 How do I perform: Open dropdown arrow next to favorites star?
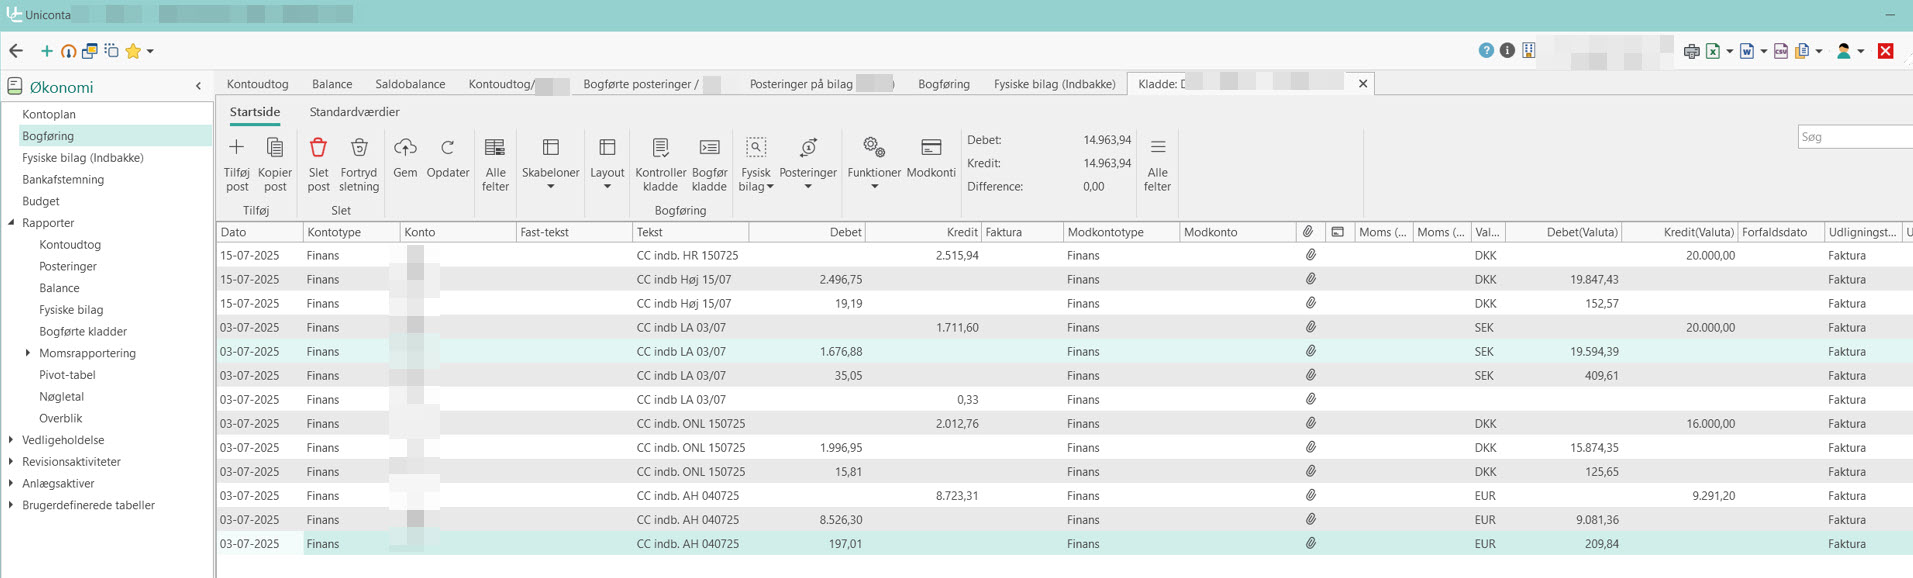coord(150,51)
